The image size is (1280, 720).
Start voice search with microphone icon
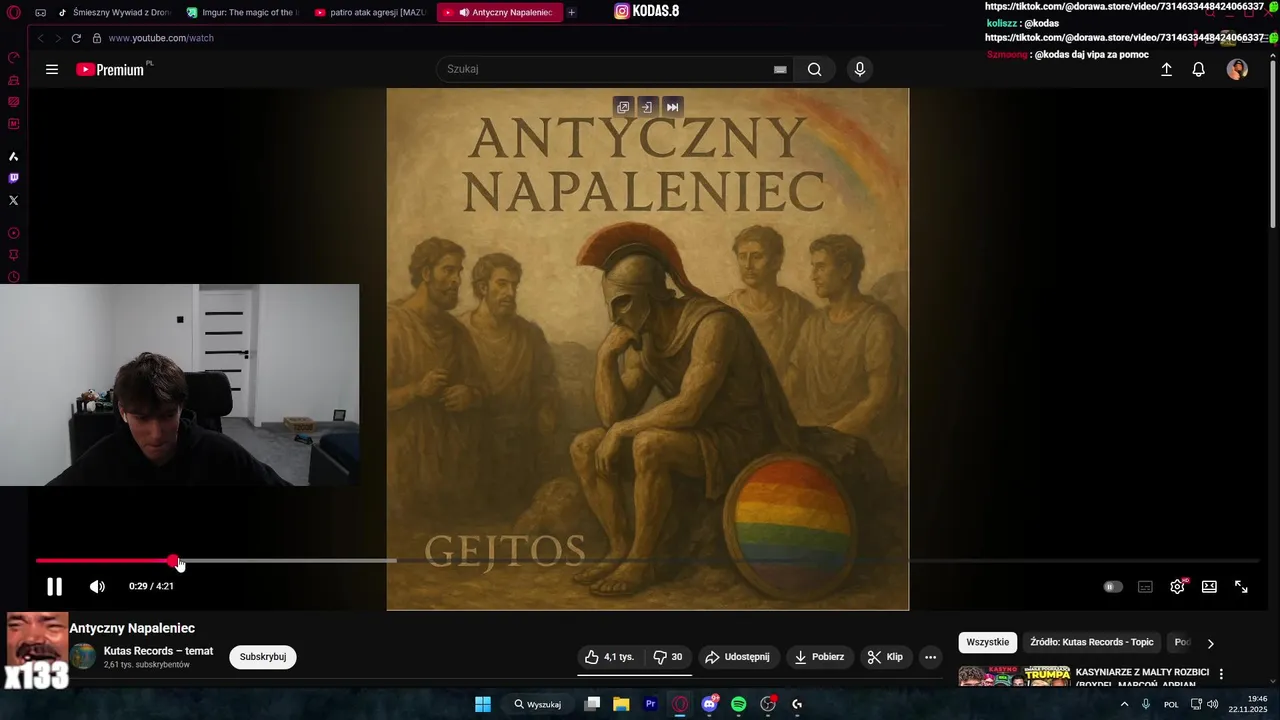point(859,69)
